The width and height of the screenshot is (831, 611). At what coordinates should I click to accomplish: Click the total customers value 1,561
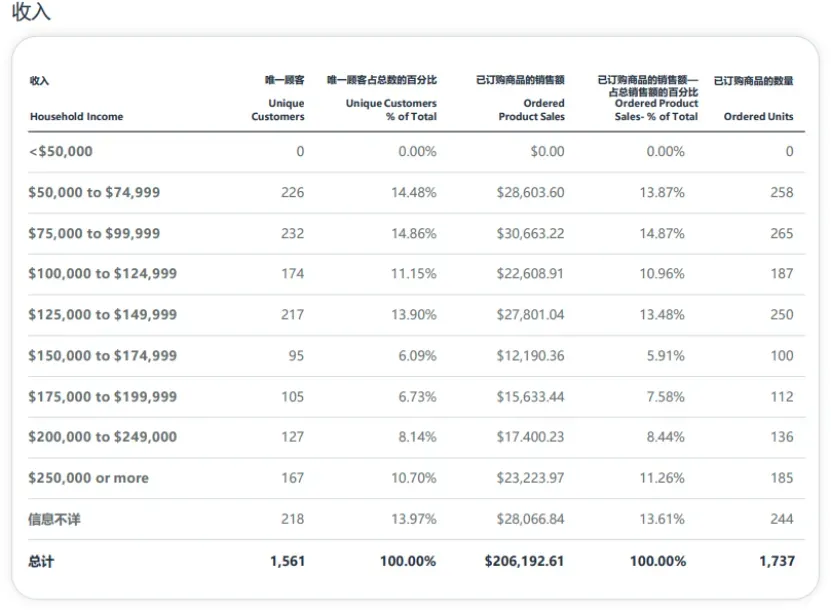tap(288, 561)
